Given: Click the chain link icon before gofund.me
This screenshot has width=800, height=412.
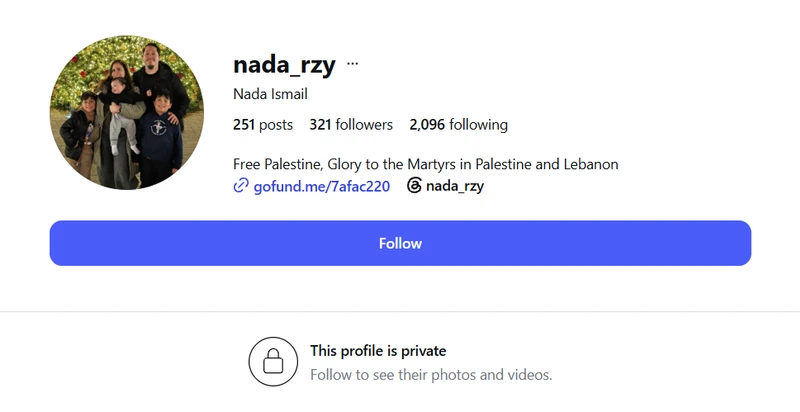Looking at the screenshot, I should [241, 186].
